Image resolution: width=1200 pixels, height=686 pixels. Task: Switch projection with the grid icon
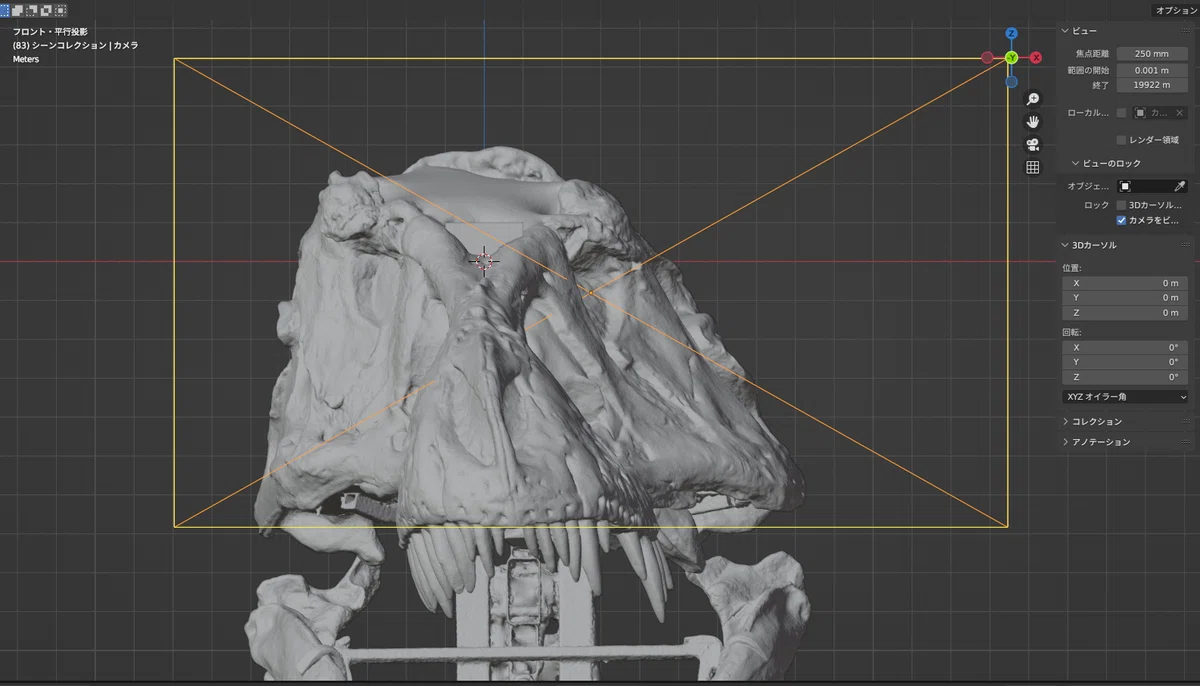coord(1033,167)
